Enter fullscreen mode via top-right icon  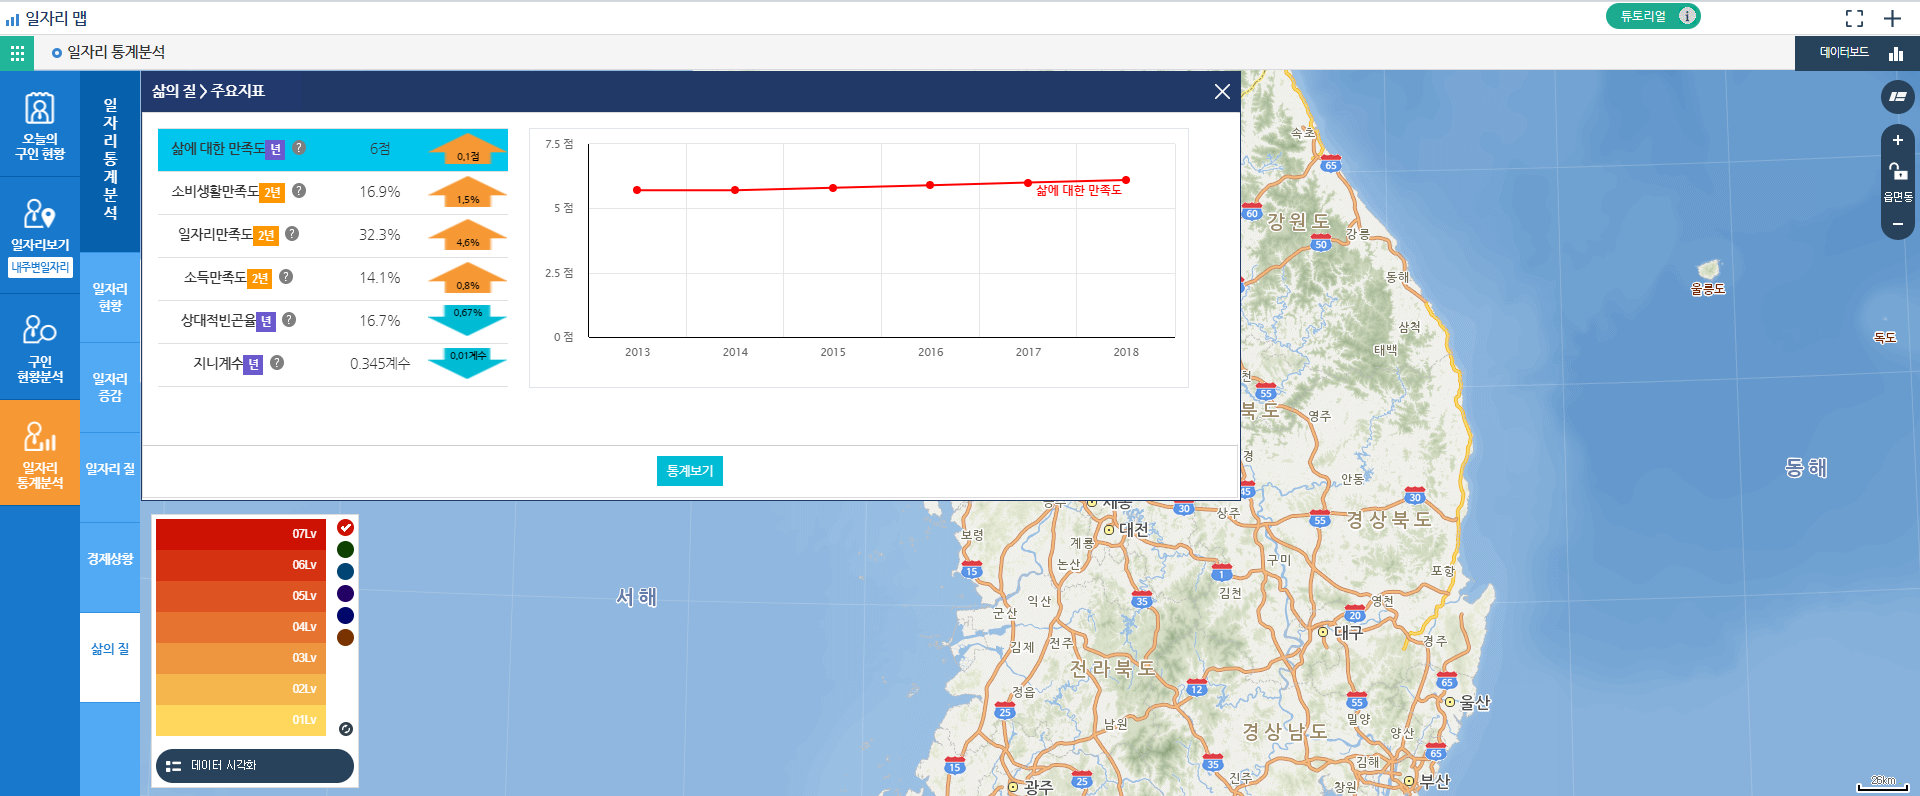click(x=1854, y=18)
